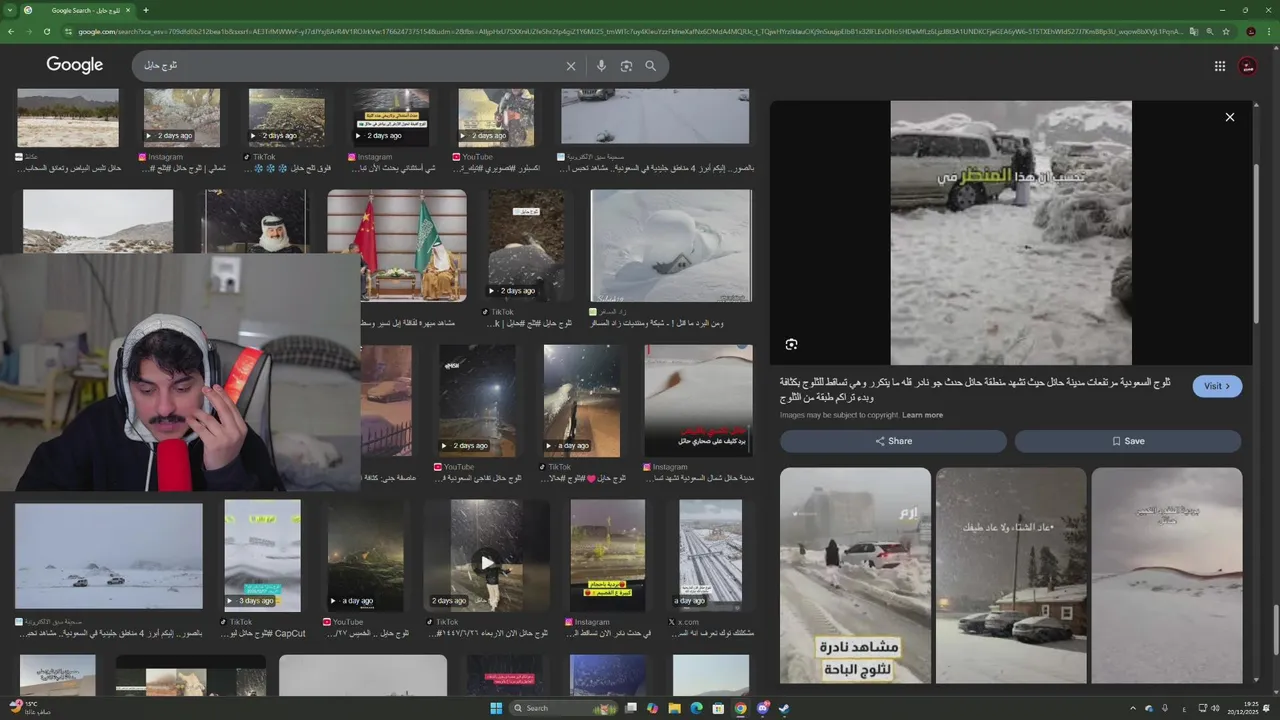This screenshot has width=1280, height=720.
Task: Go back with the browser back arrow
Action: pos(11,32)
